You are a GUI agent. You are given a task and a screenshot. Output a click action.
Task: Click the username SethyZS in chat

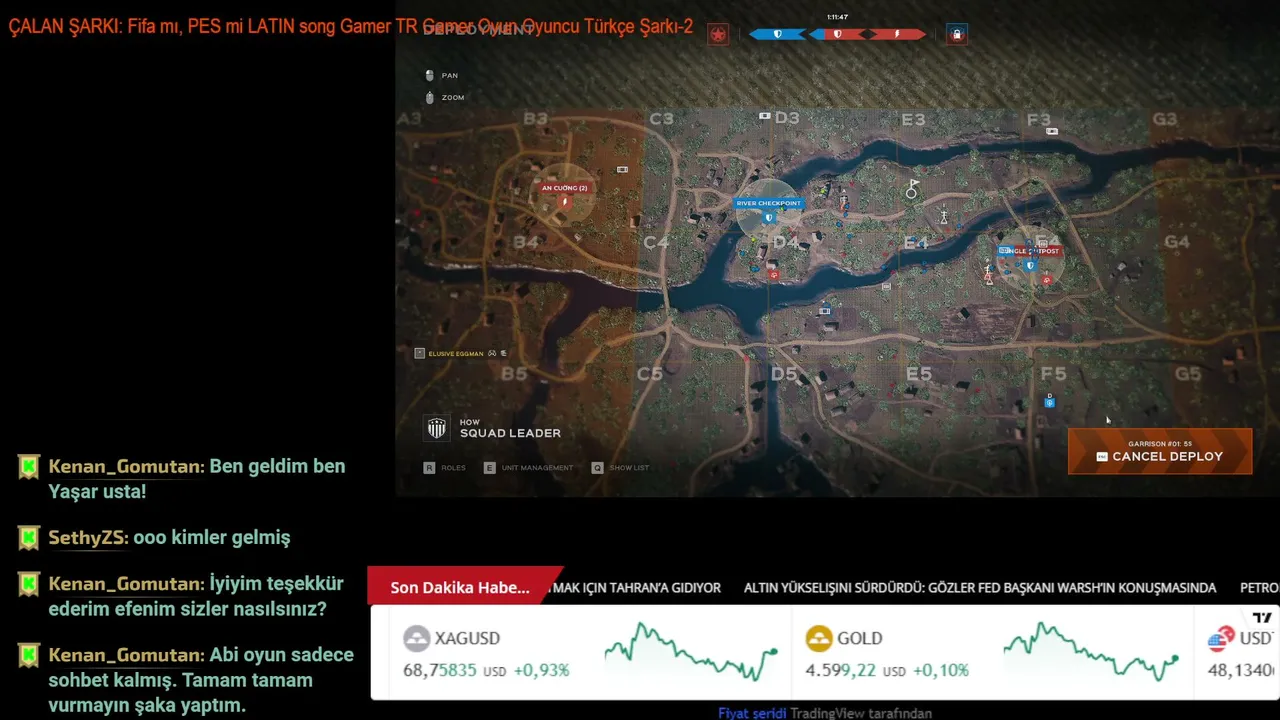[87, 538]
